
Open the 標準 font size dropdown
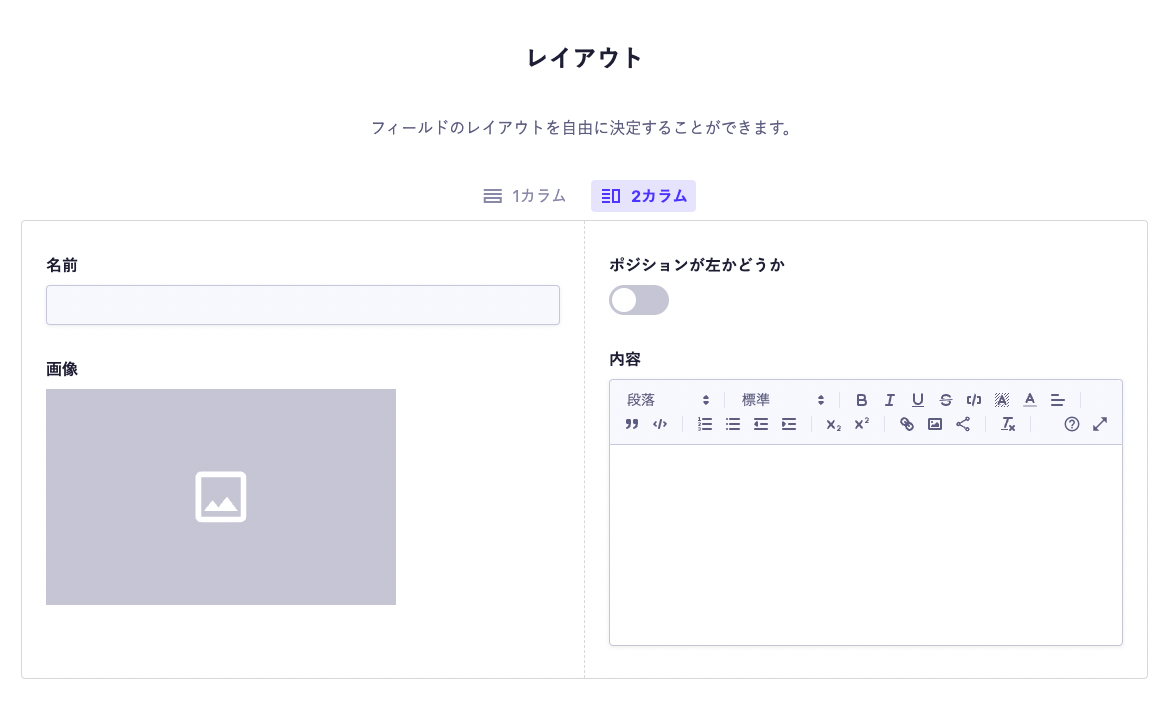point(783,400)
